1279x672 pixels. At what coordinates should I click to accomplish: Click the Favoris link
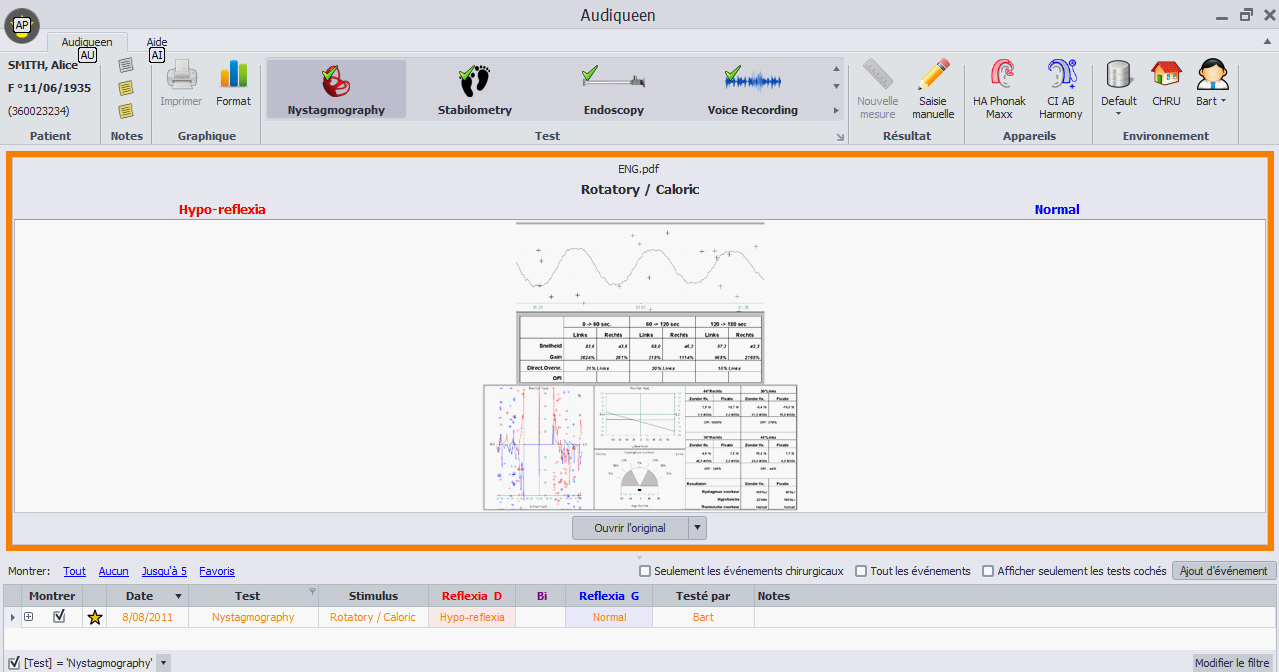[216, 570]
